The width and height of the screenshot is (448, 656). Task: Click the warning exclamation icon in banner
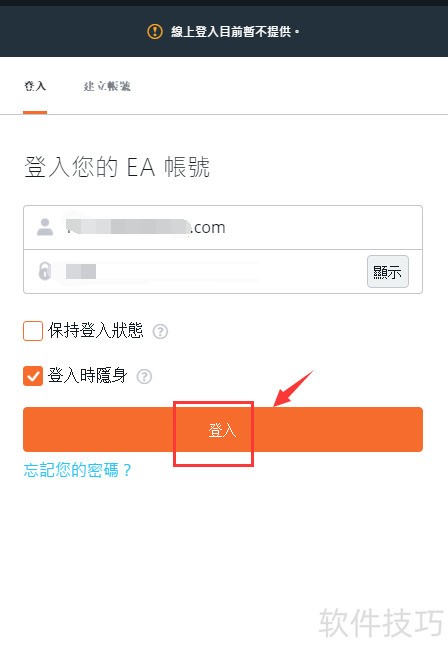(155, 31)
